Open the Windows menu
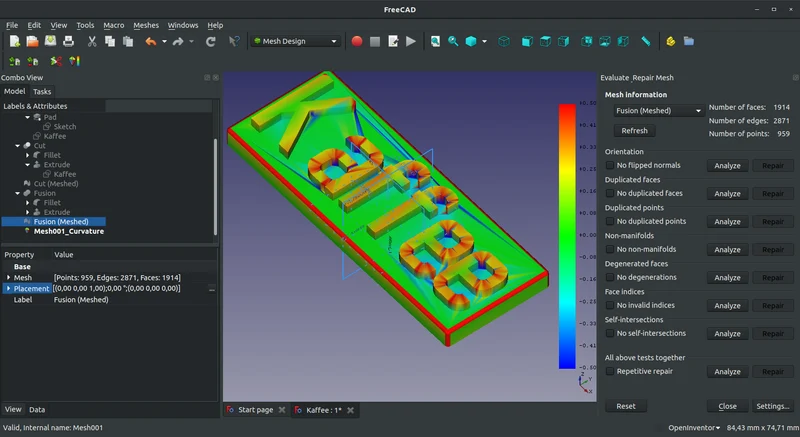 (183, 25)
